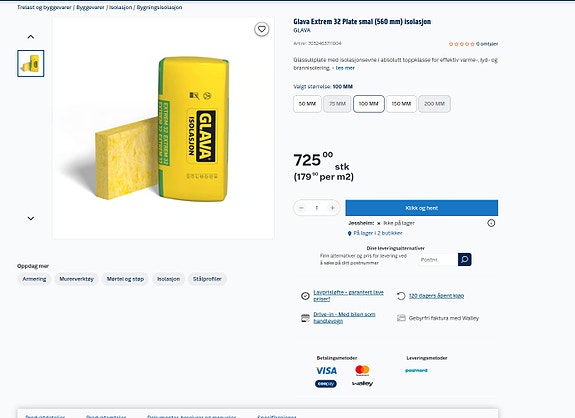Open 120 dagers åpent kjøp link
Viewport: 575px width, 418px height.
tap(436, 296)
